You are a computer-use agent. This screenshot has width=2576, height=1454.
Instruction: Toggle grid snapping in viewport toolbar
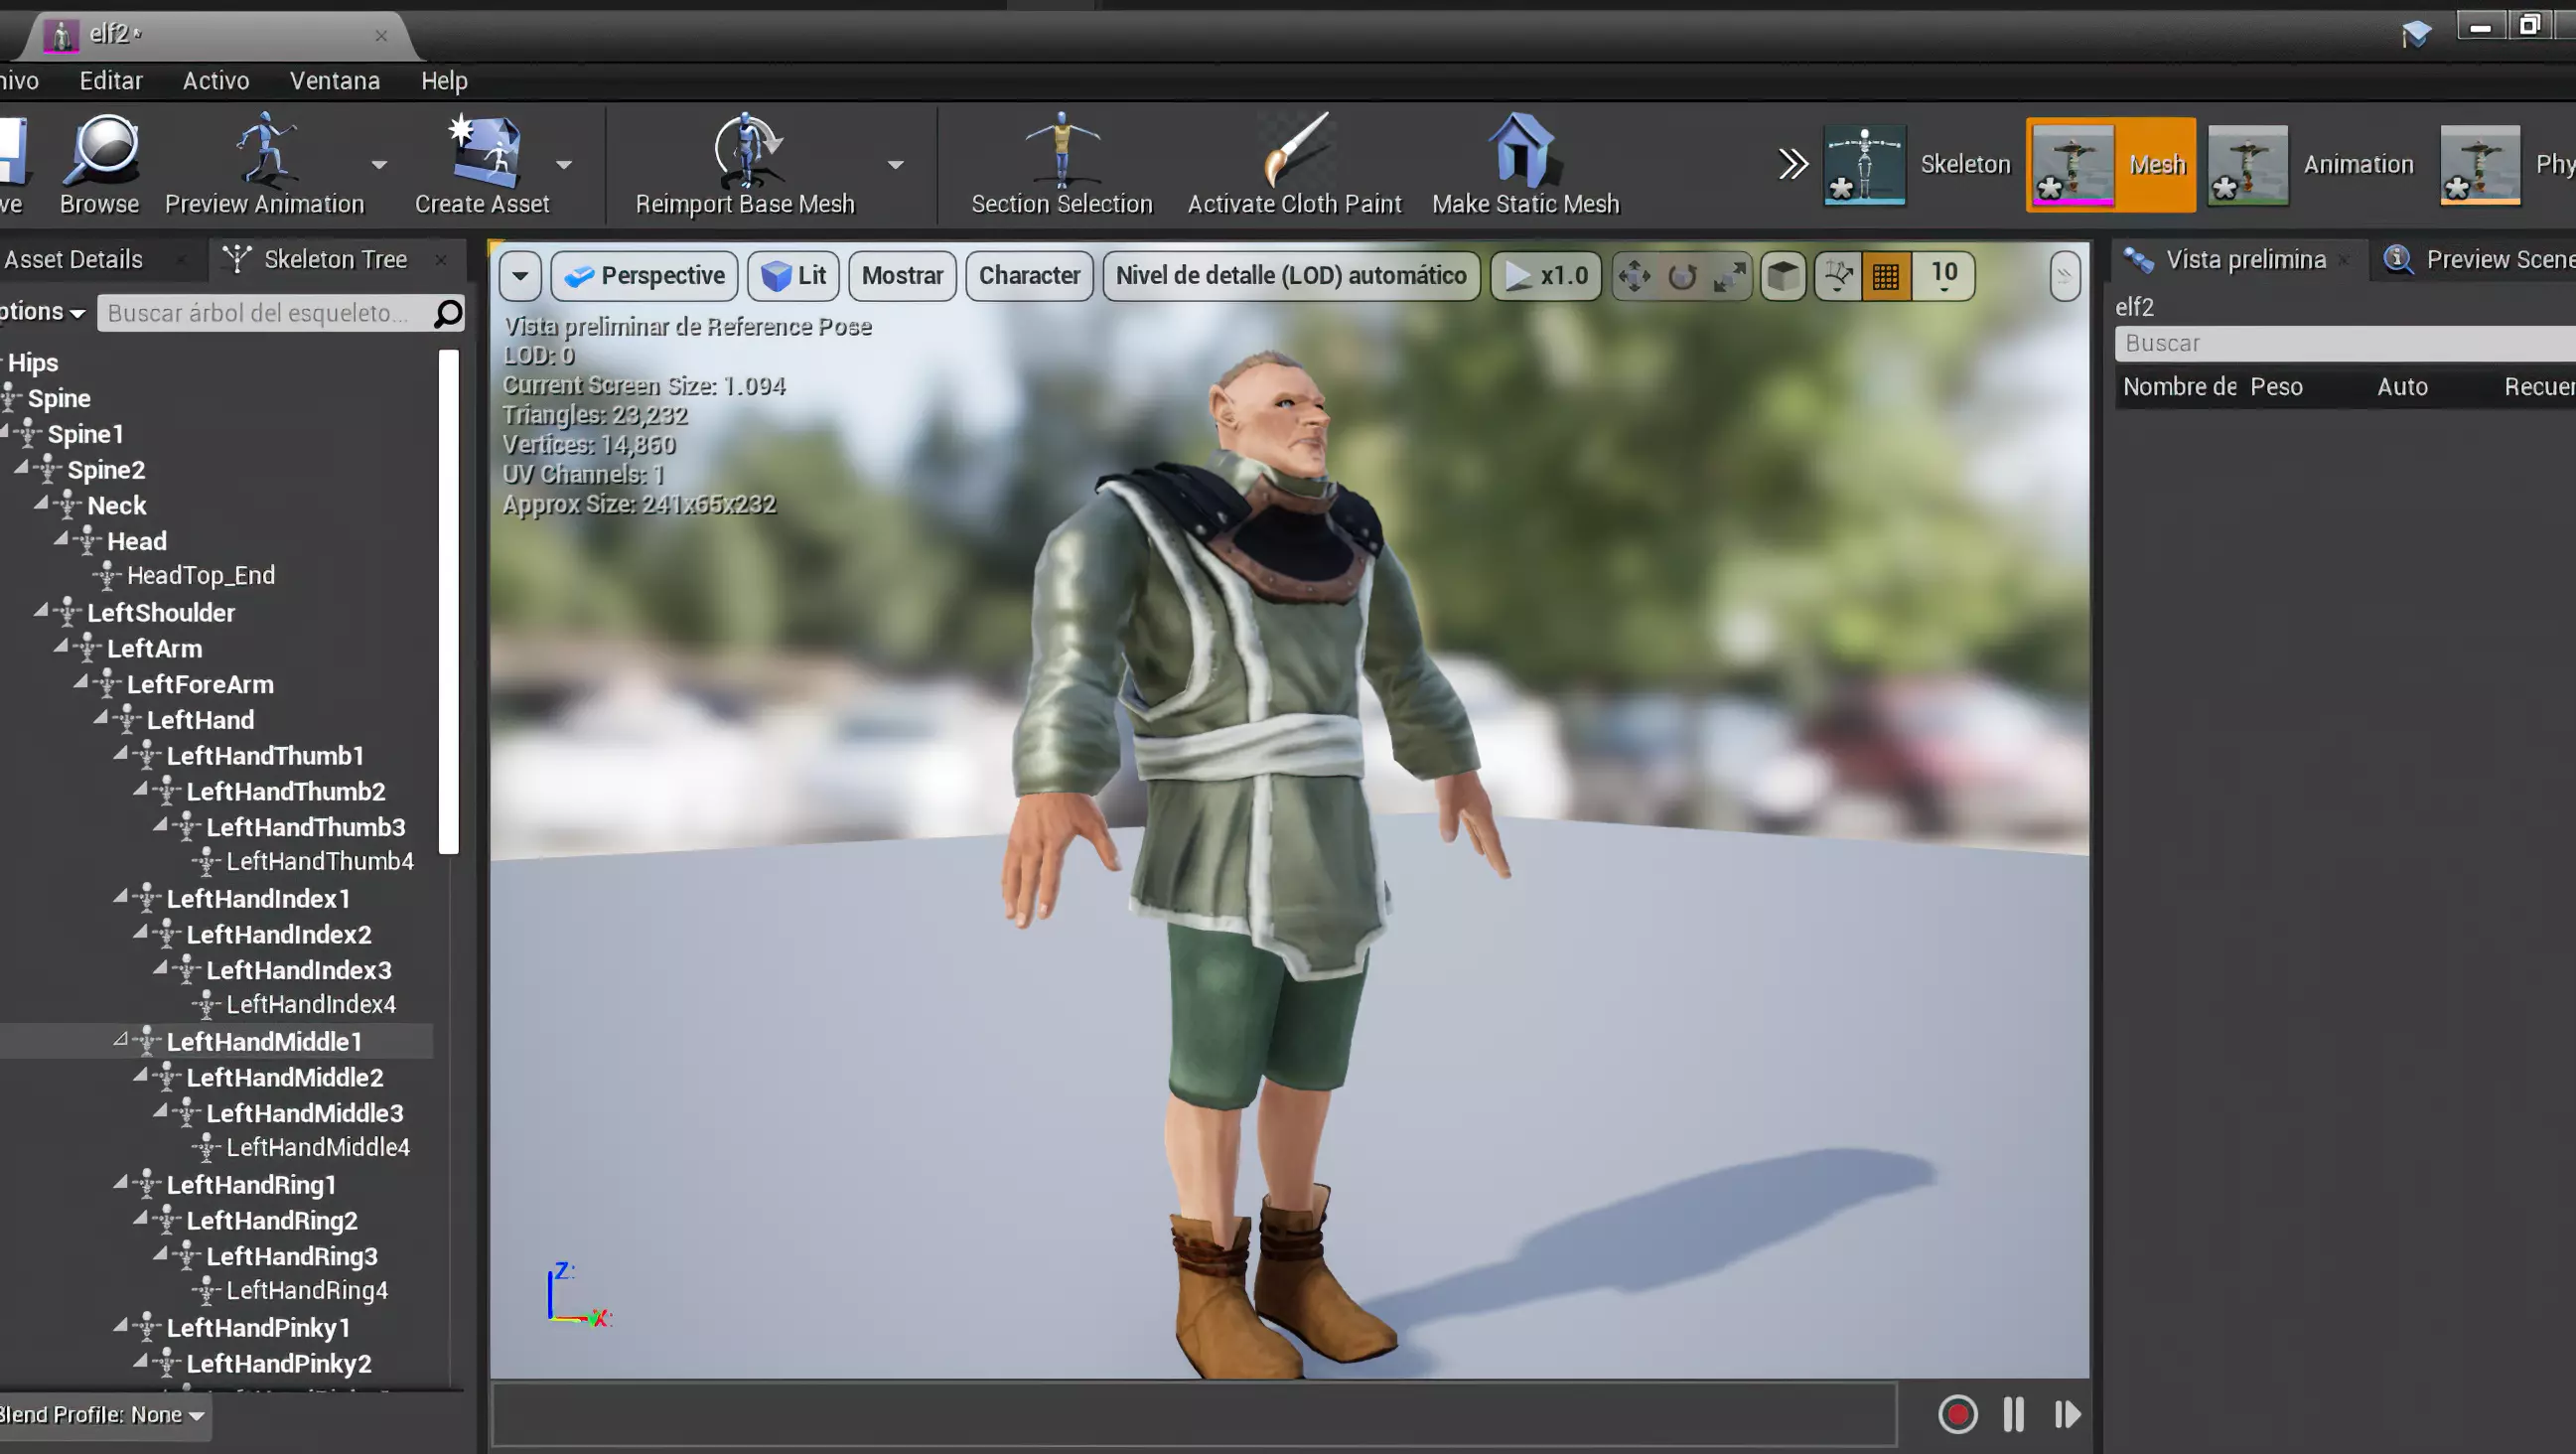click(1885, 276)
